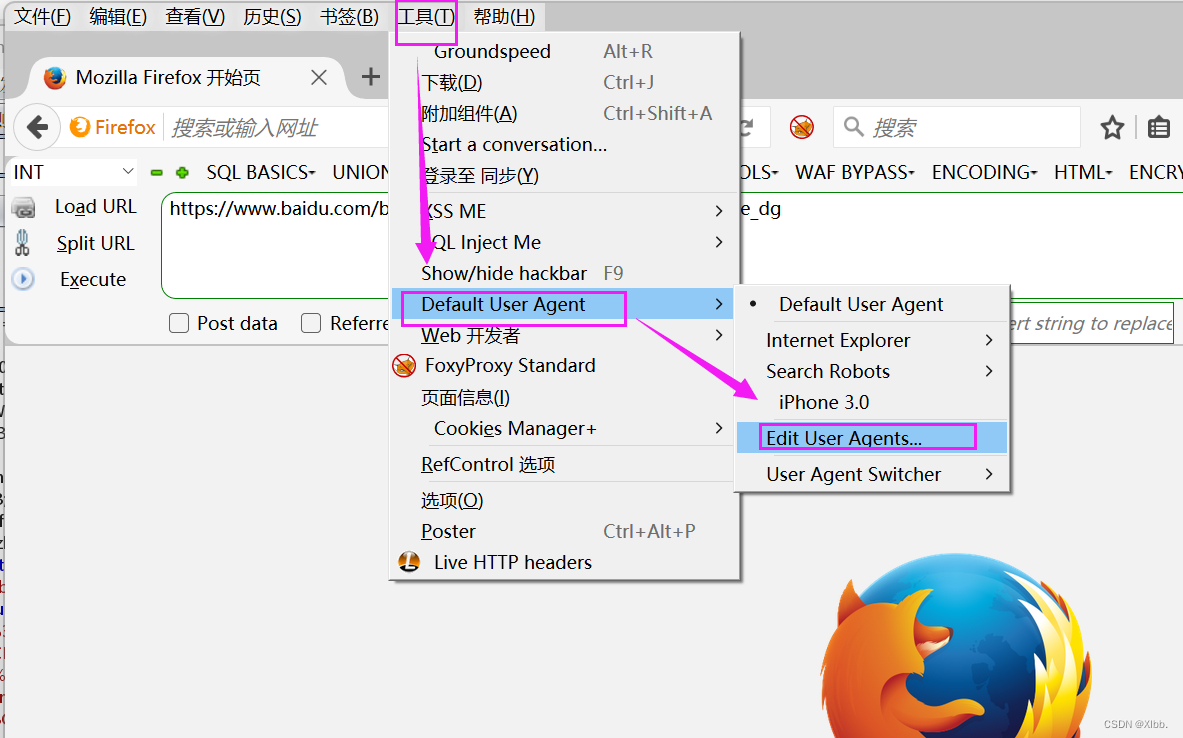Select Default User Agent in Tools menu
The height and width of the screenshot is (738, 1183).
click(564, 304)
